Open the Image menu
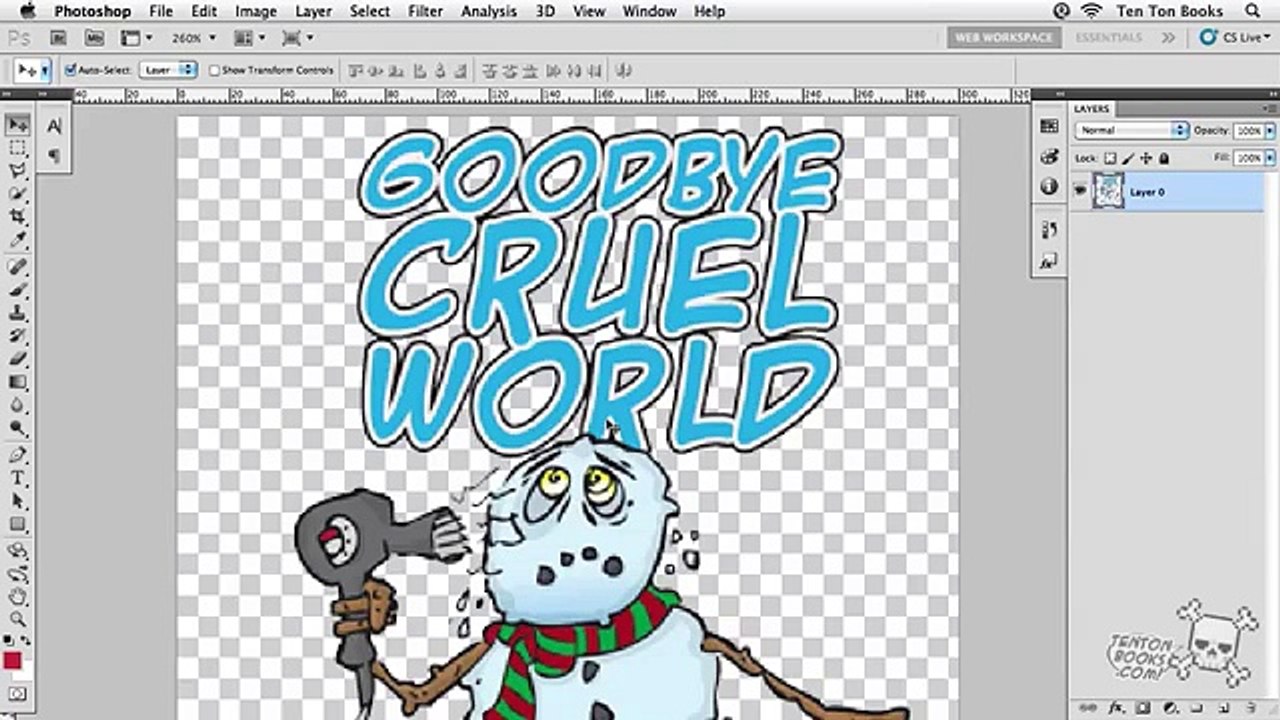 [x=256, y=11]
